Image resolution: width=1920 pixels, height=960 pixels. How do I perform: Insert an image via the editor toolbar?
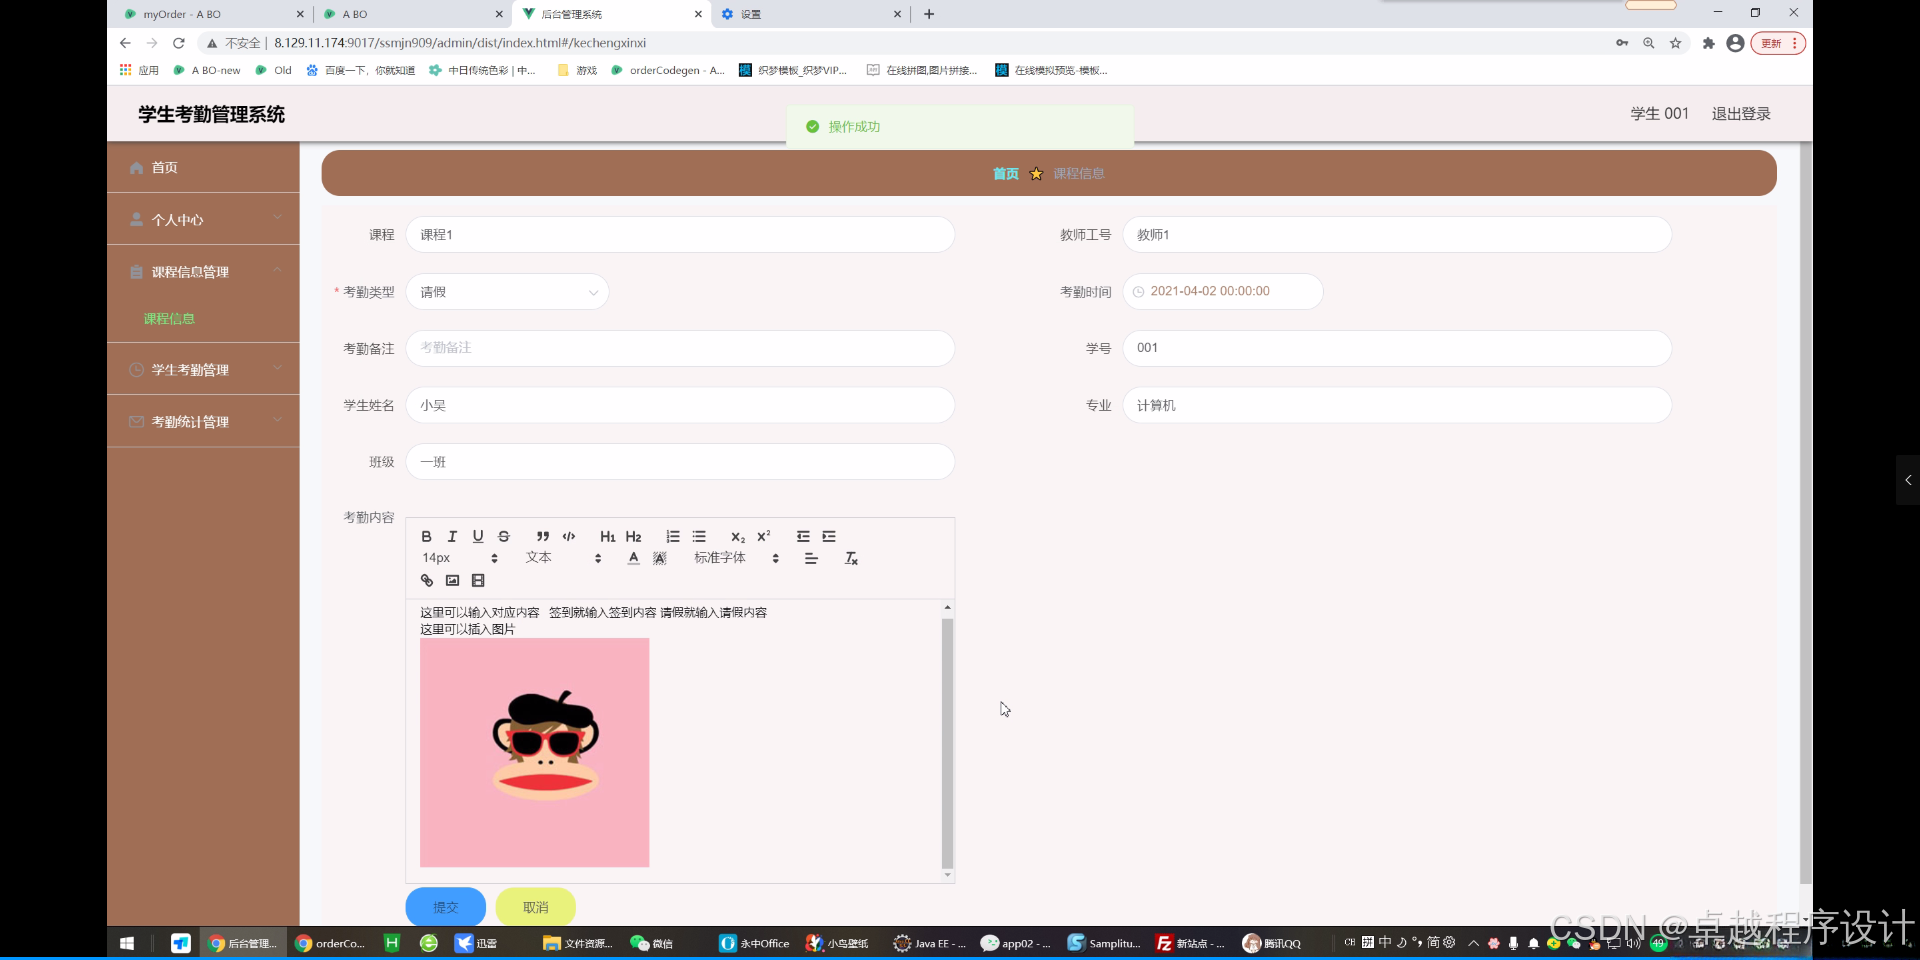[x=452, y=580]
